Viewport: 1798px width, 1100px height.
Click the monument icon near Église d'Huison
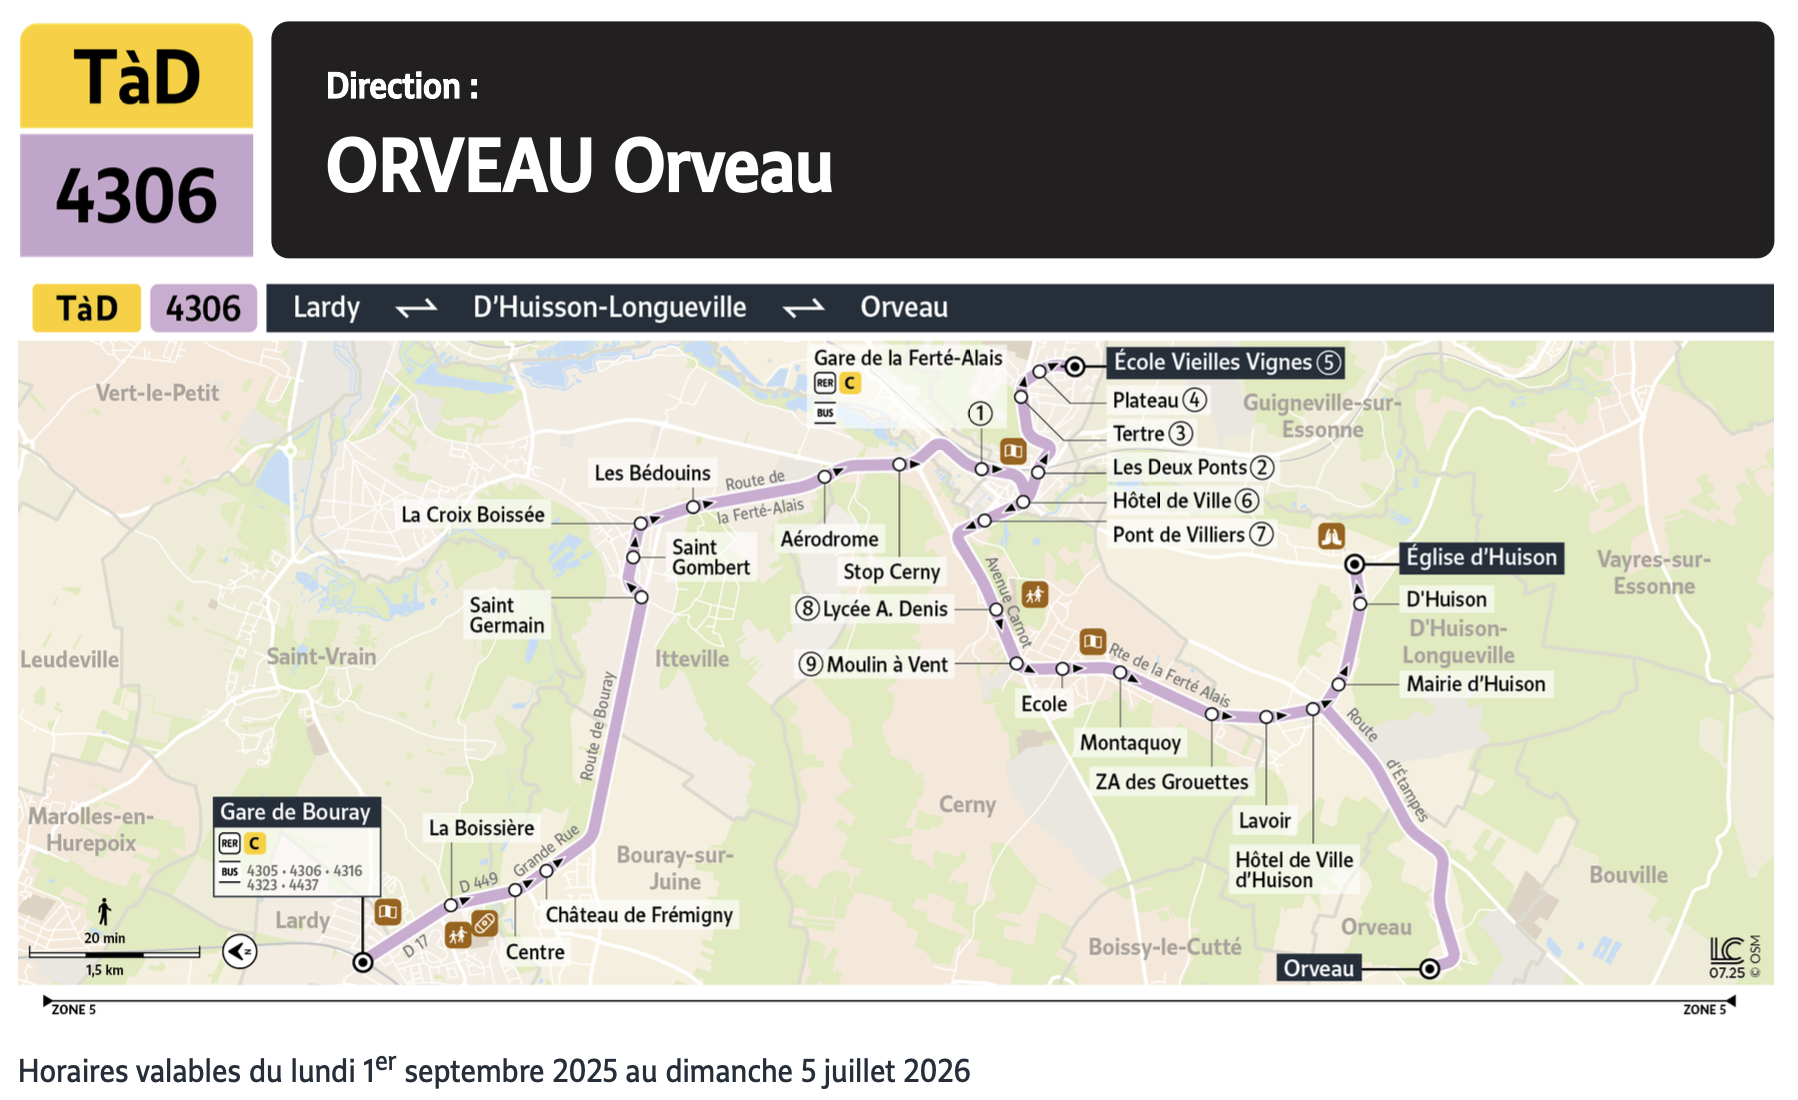[x=1331, y=537]
